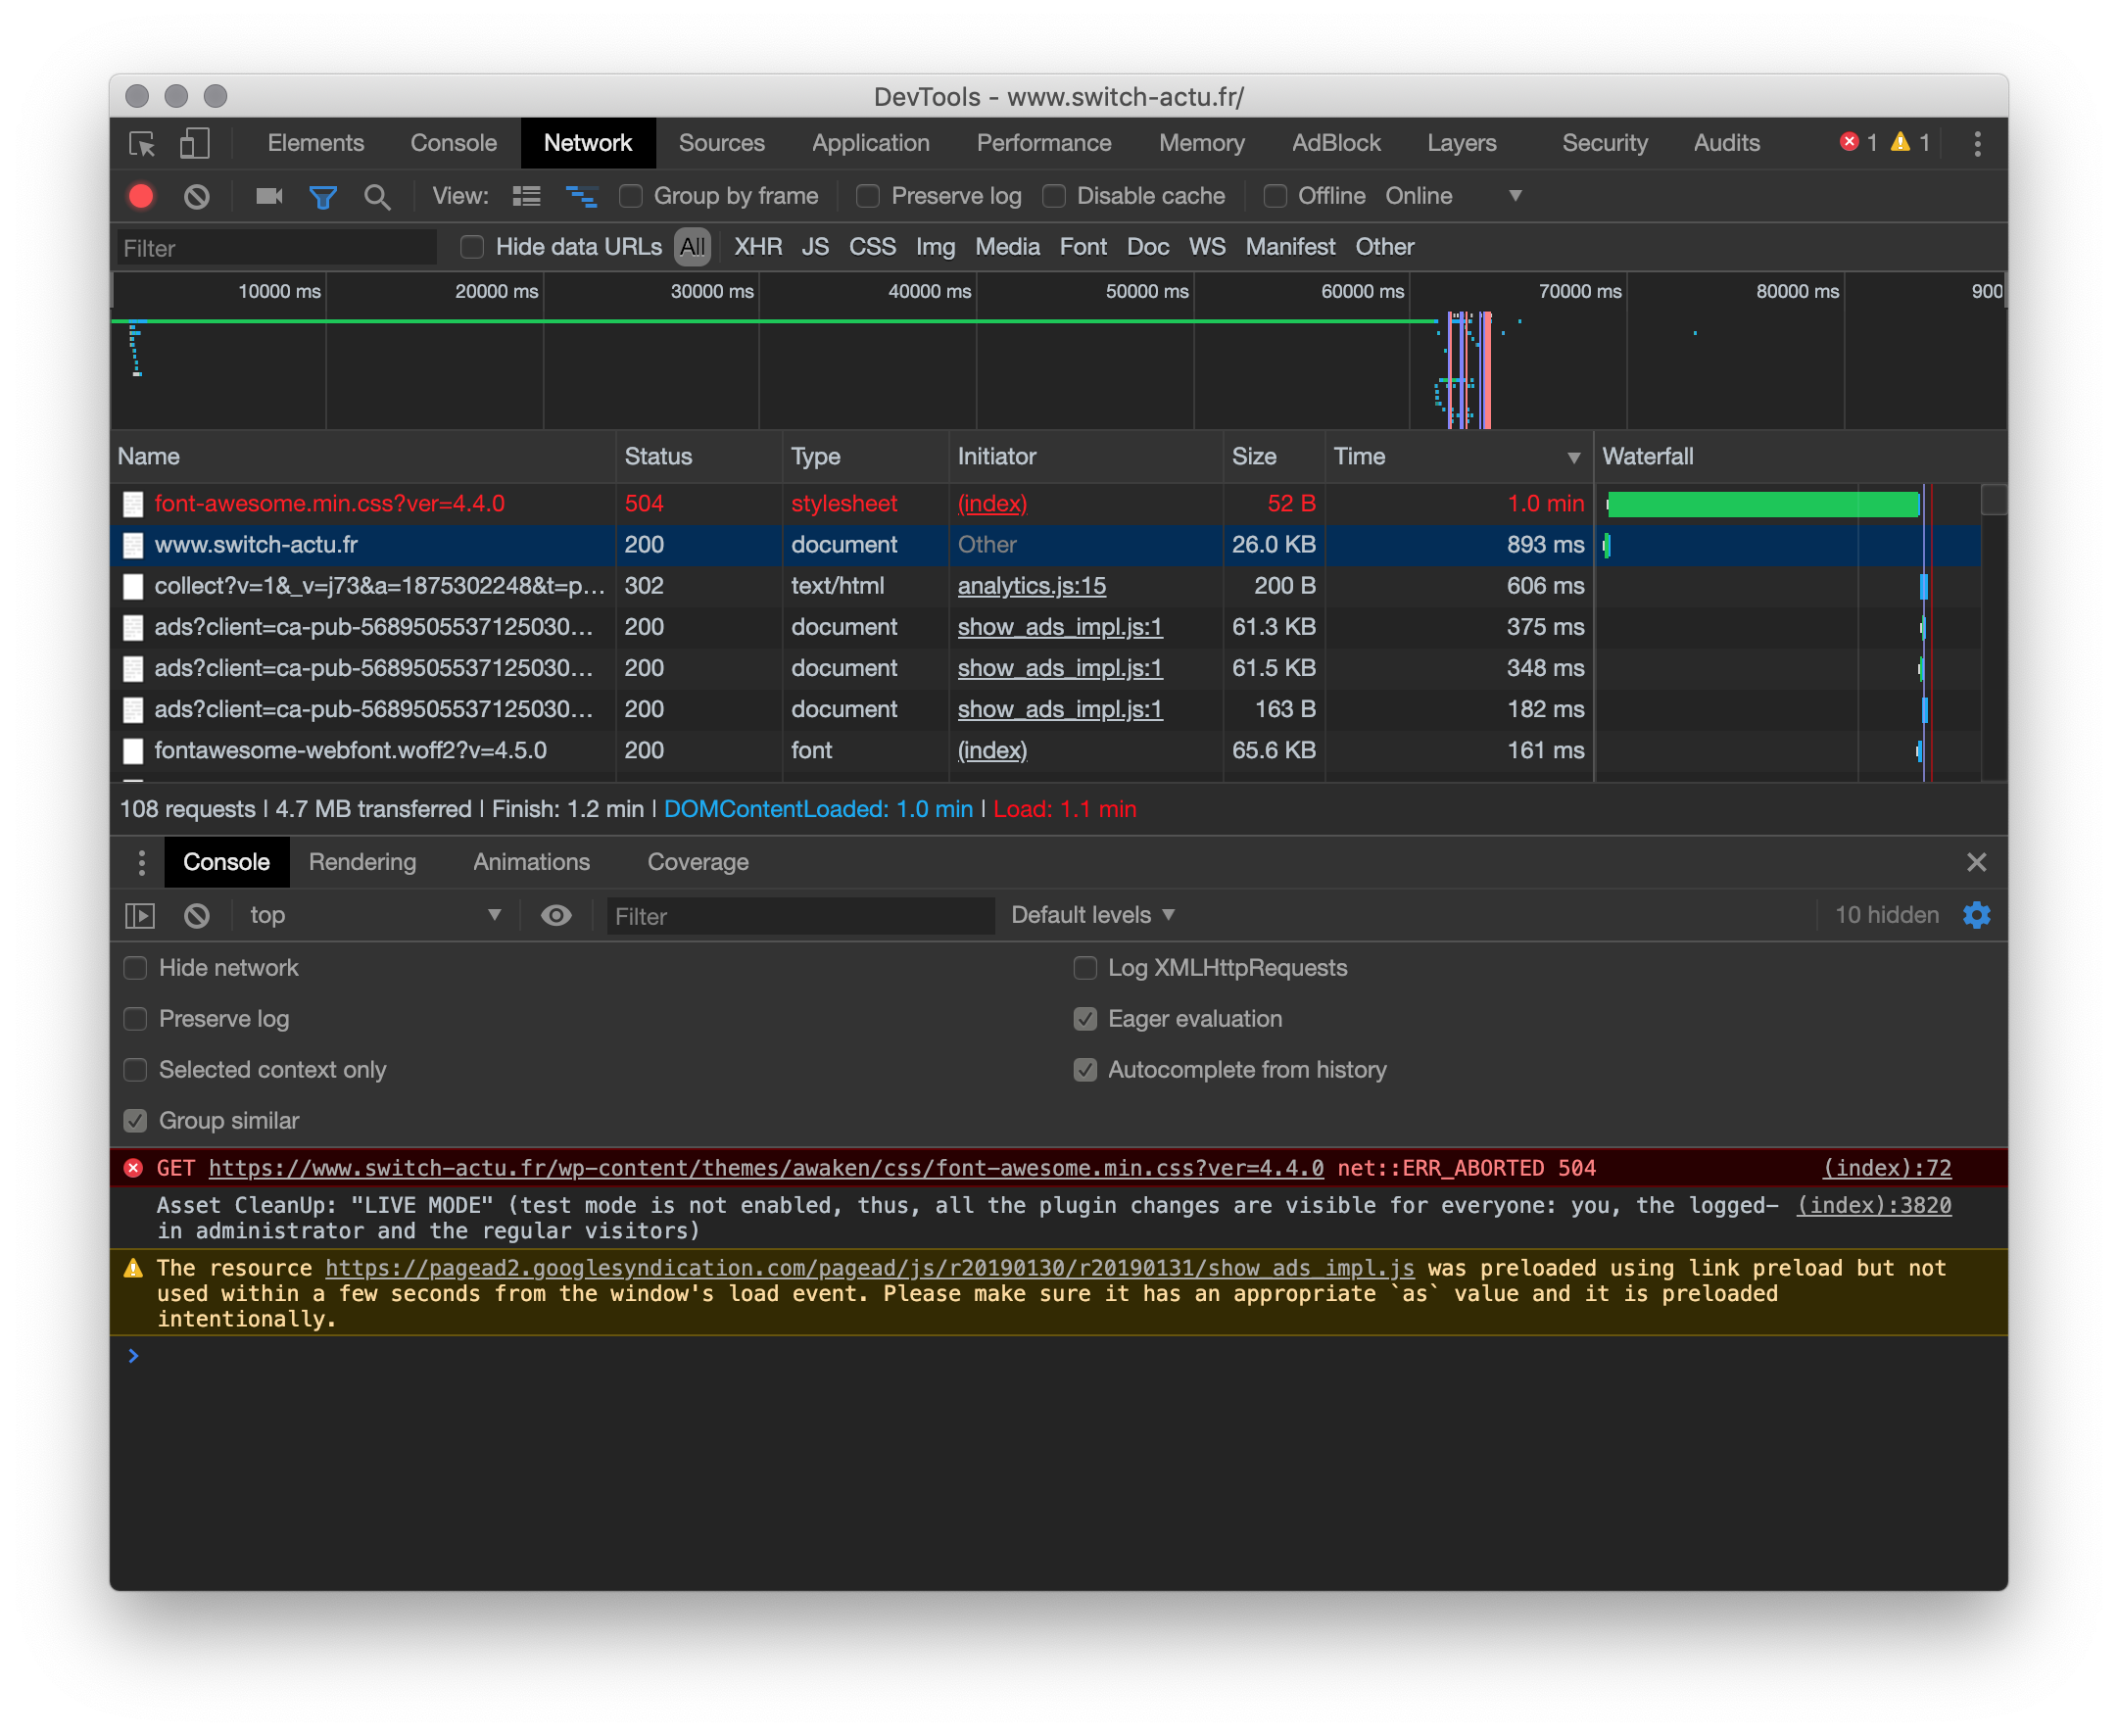Viewport: 2118px width, 1736px height.
Task: Switch to the Sources tab
Action: 721,144
